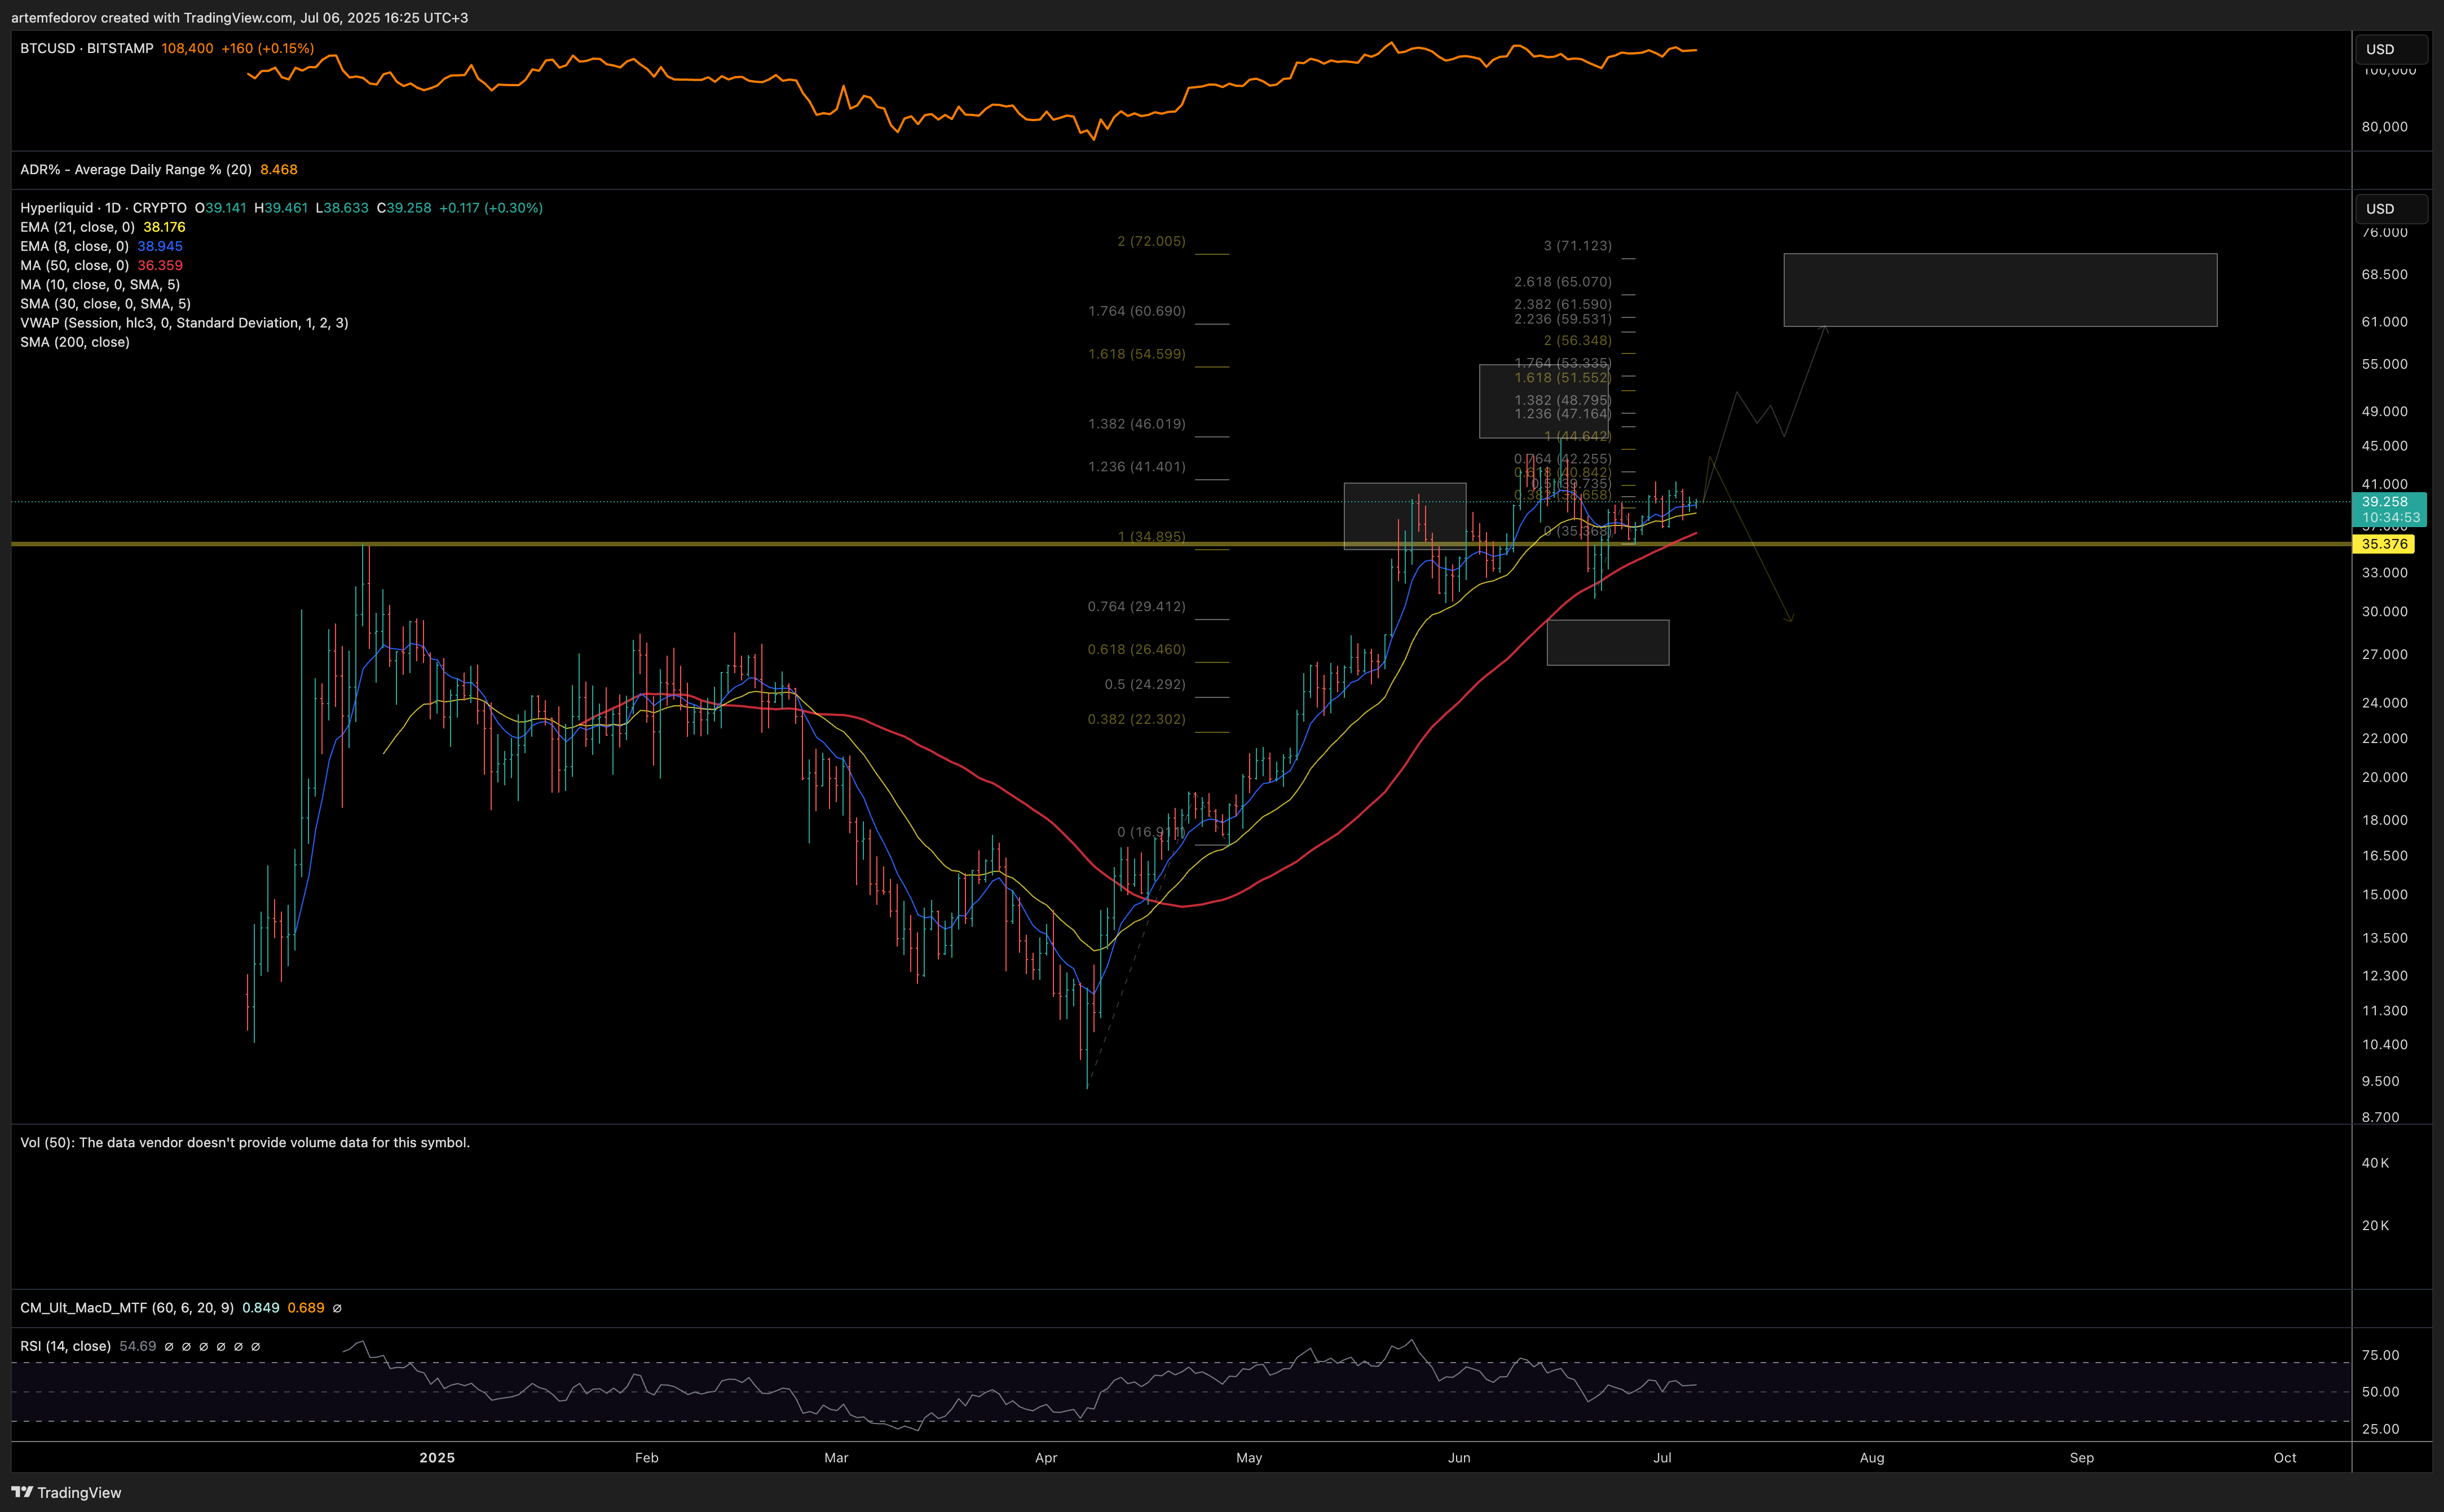Click the 9.500 price scale label
The width and height of the screenshot is (2444, 1512).
(x=2380, y=1081)
